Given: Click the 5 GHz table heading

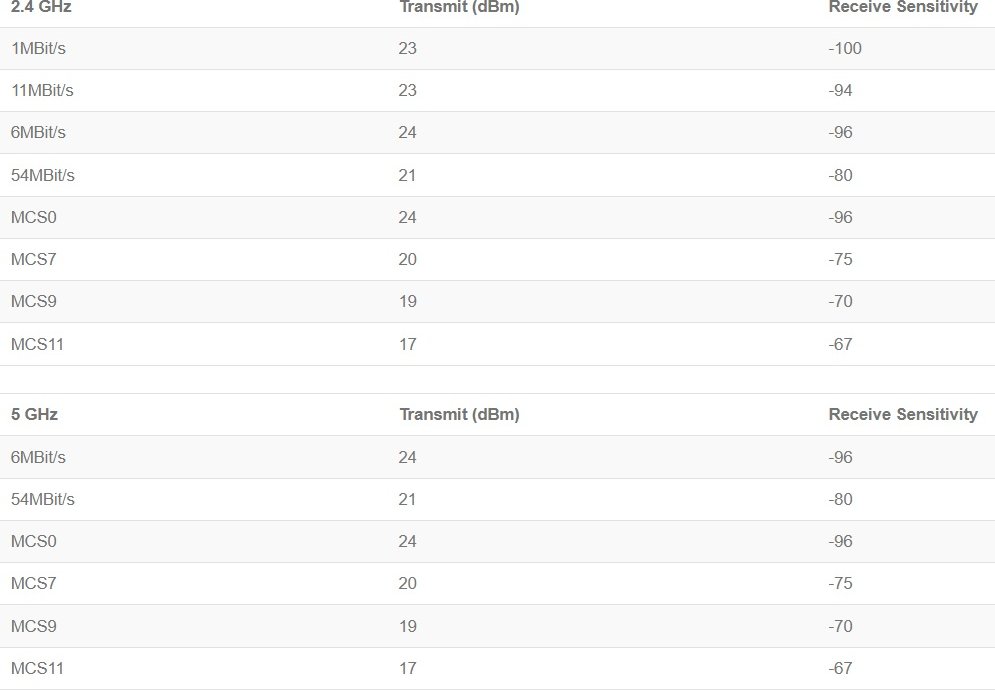Looking at the screenshot, I should (34, 414).
